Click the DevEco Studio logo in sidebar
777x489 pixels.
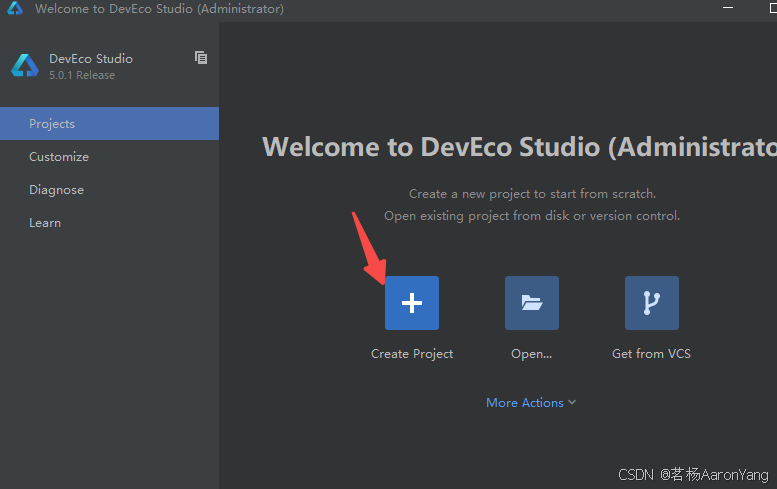25,65
